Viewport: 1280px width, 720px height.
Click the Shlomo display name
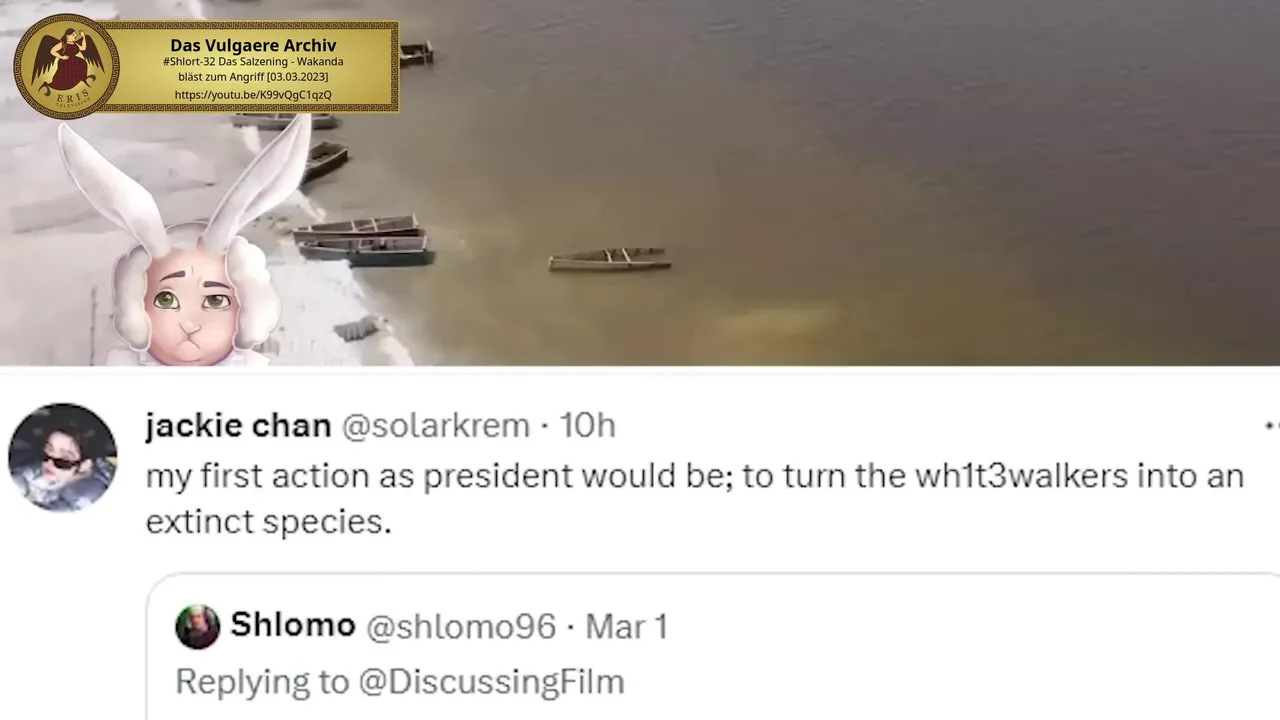293,626
